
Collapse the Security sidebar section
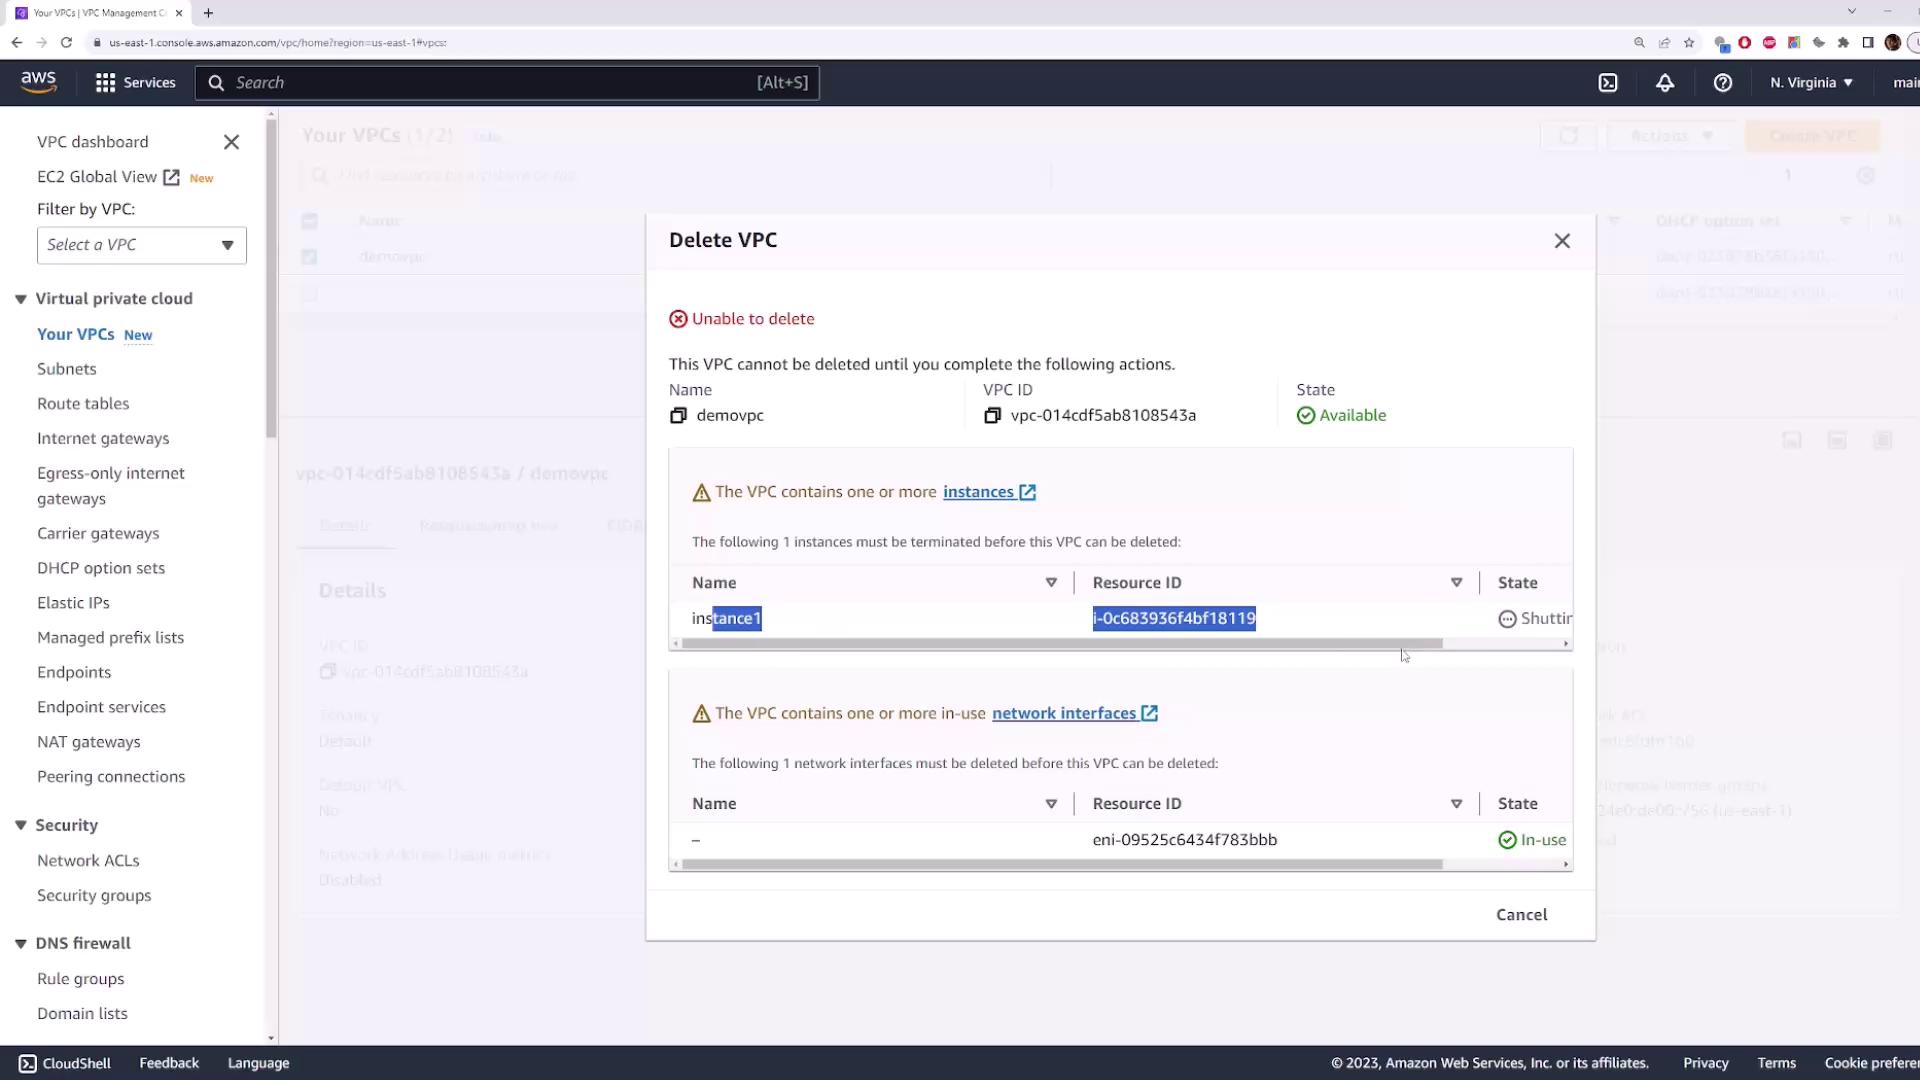pyautogui.click(x=21, y=825)
